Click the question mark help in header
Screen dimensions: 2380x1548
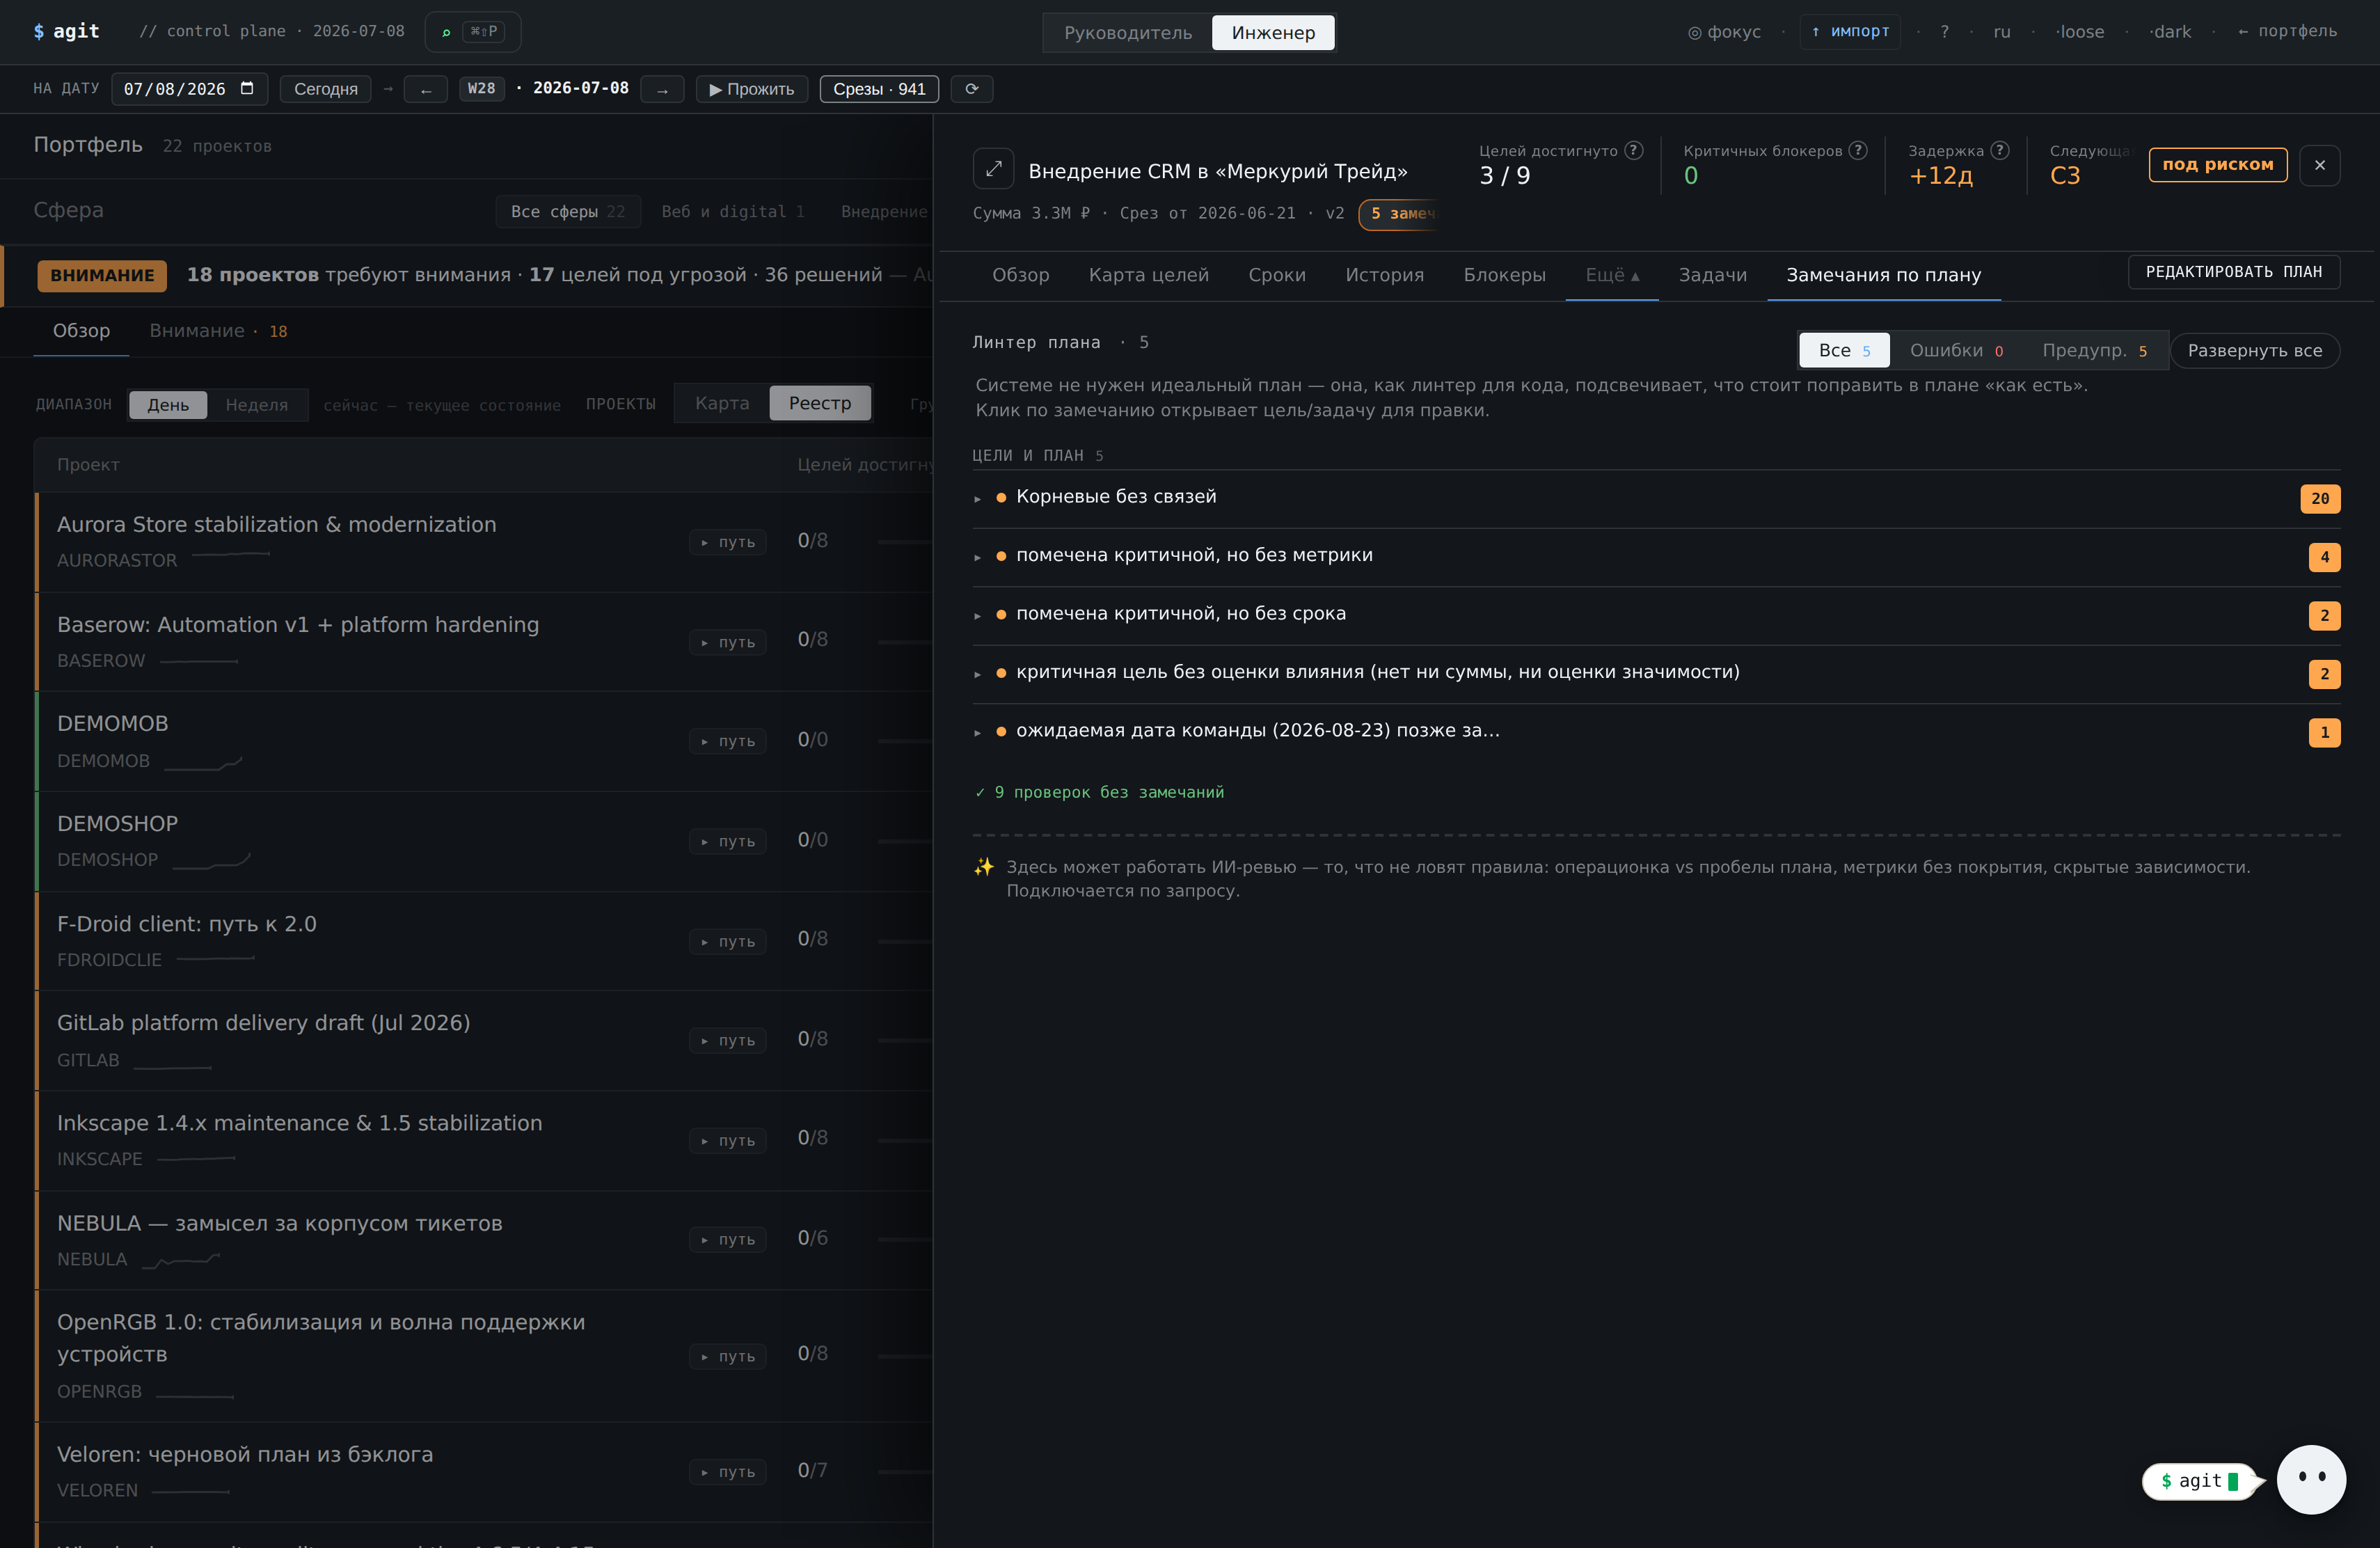point(1944,32)
